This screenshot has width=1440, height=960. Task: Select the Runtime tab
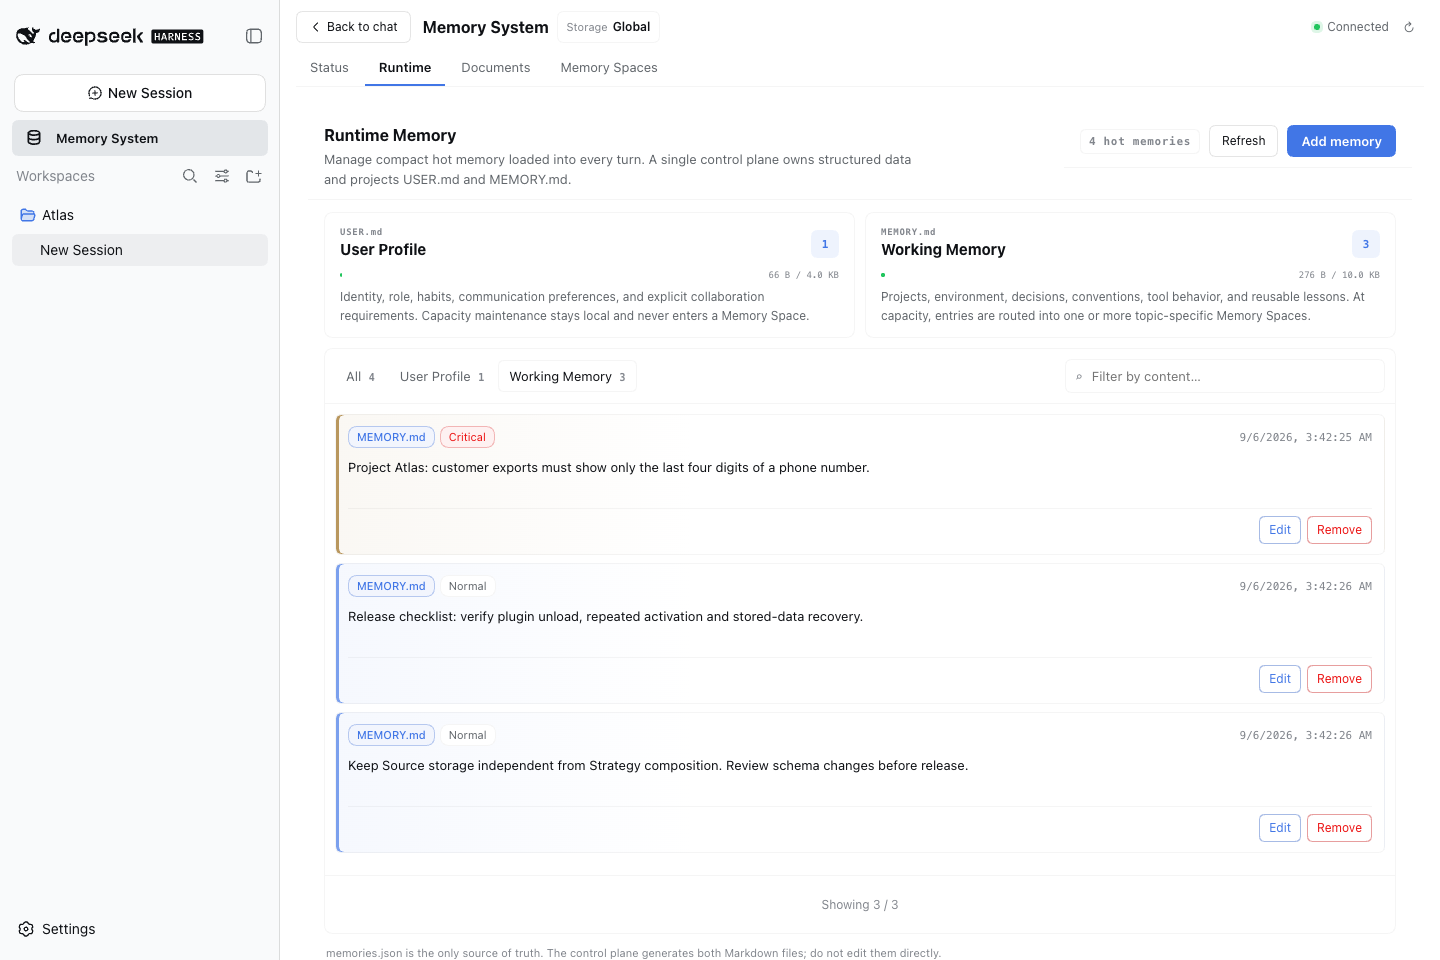coord(405,68)
